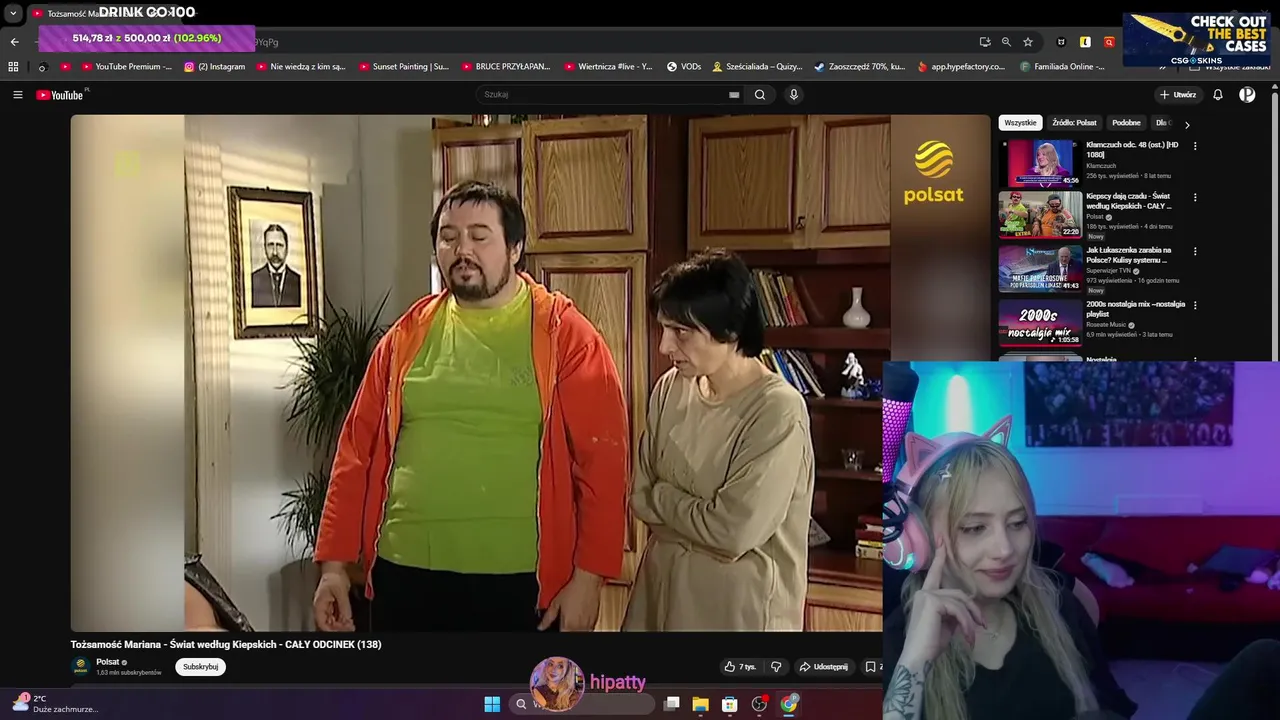Open options menu for Jak Łukaszenka zarabia video

coord(1195,251)
